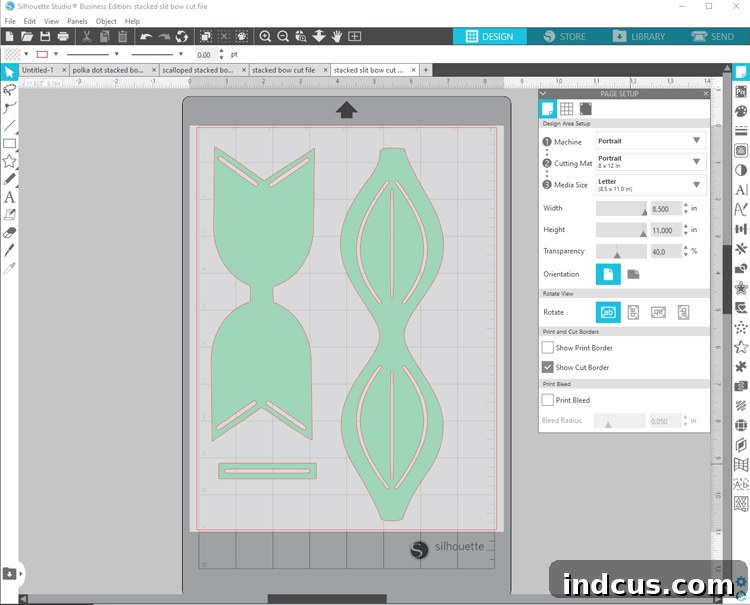Select the grid settings tab icon
The height and width of the screenshot is (605, 750).
click(x=566, y=109)
